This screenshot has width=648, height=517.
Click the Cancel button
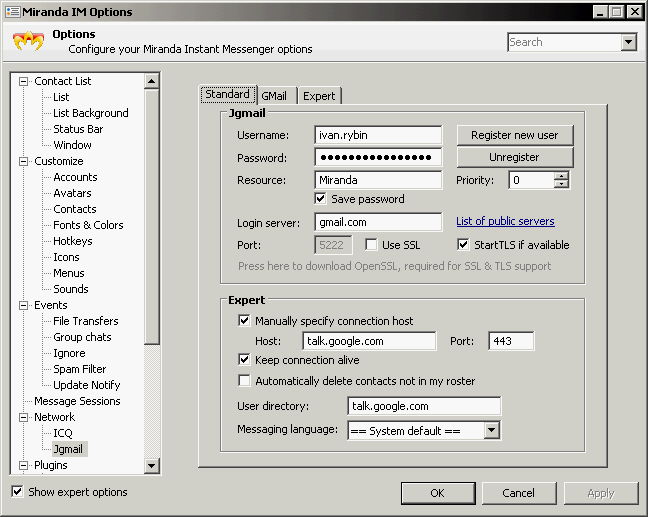(x=519, y=493)
